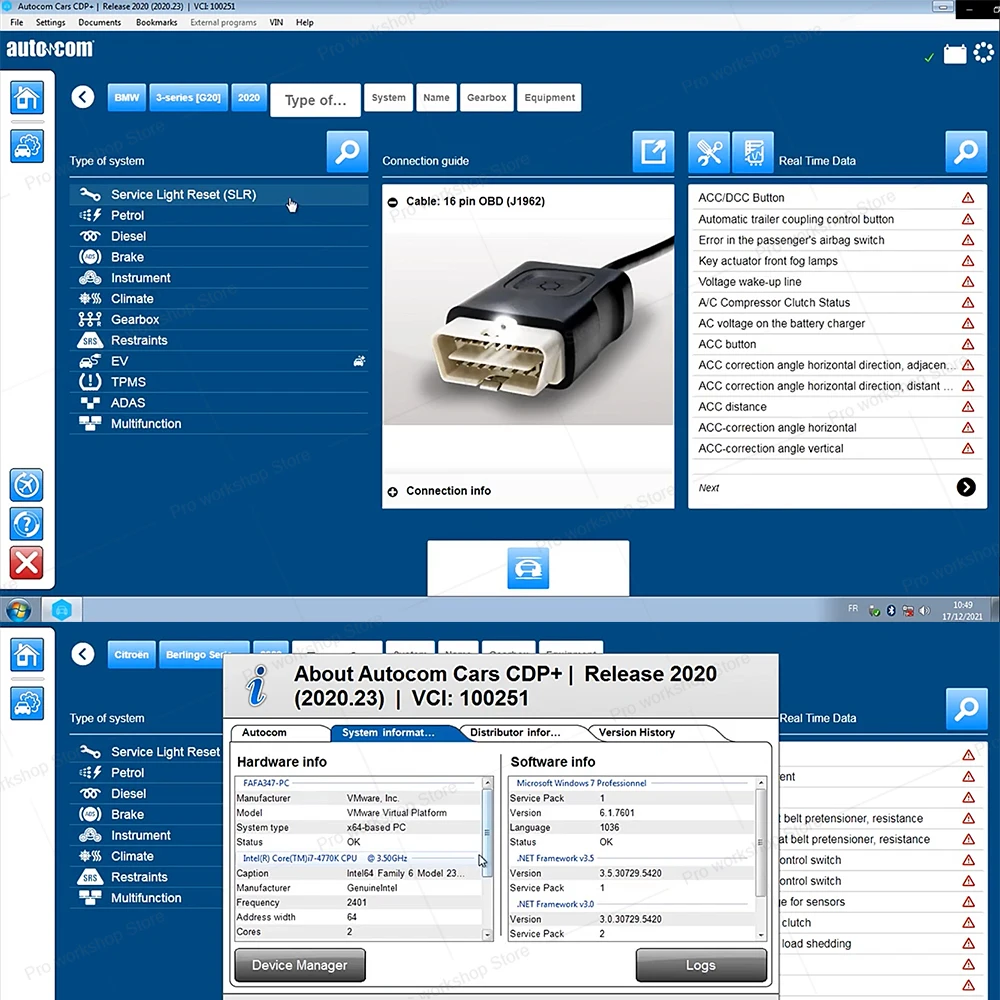Open the Settings menu
This screenshot has width=1000, height=1000.
coord(50,22)
